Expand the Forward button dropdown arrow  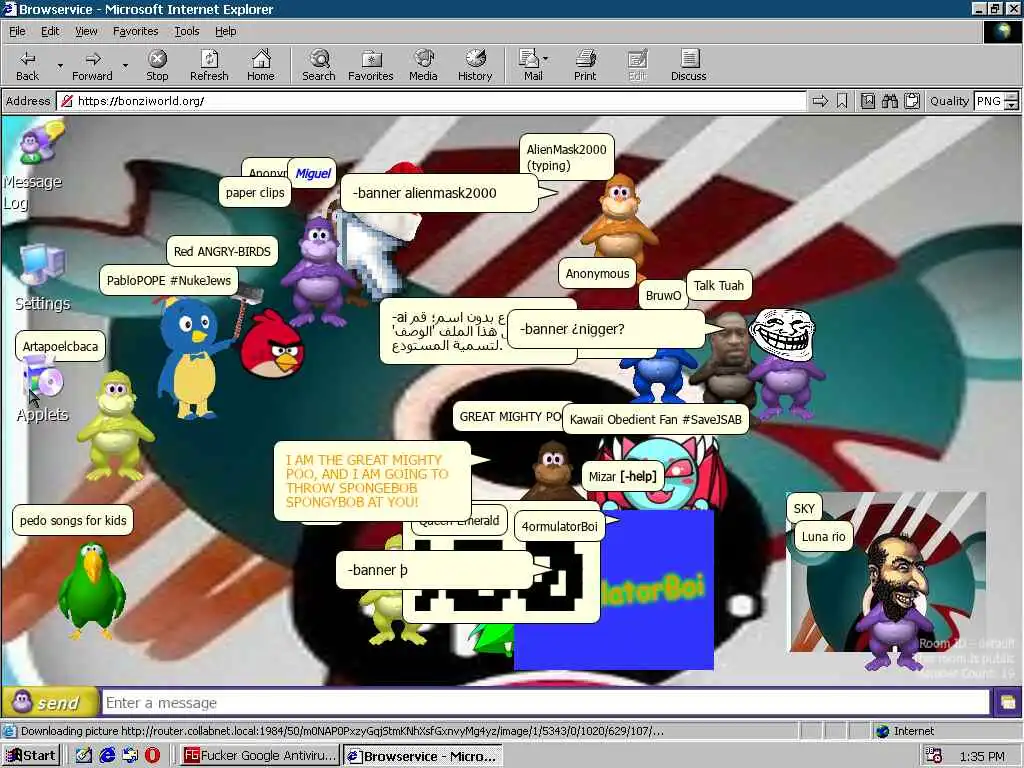pos(125,65)
